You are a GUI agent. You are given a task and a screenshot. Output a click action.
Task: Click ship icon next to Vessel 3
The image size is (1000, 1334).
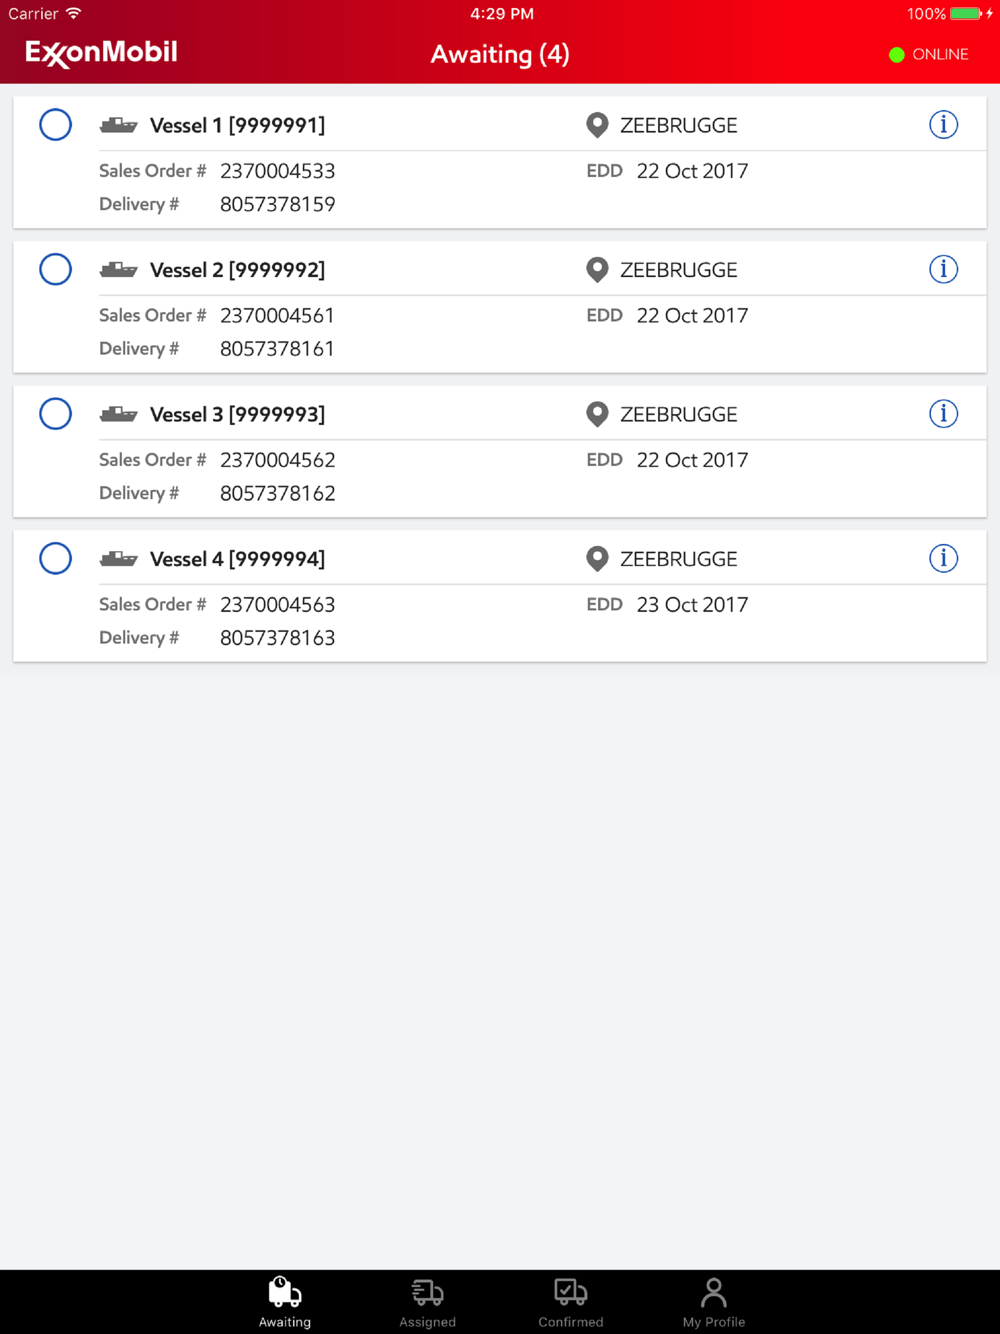pyautogui.click(x=118, y=414)
